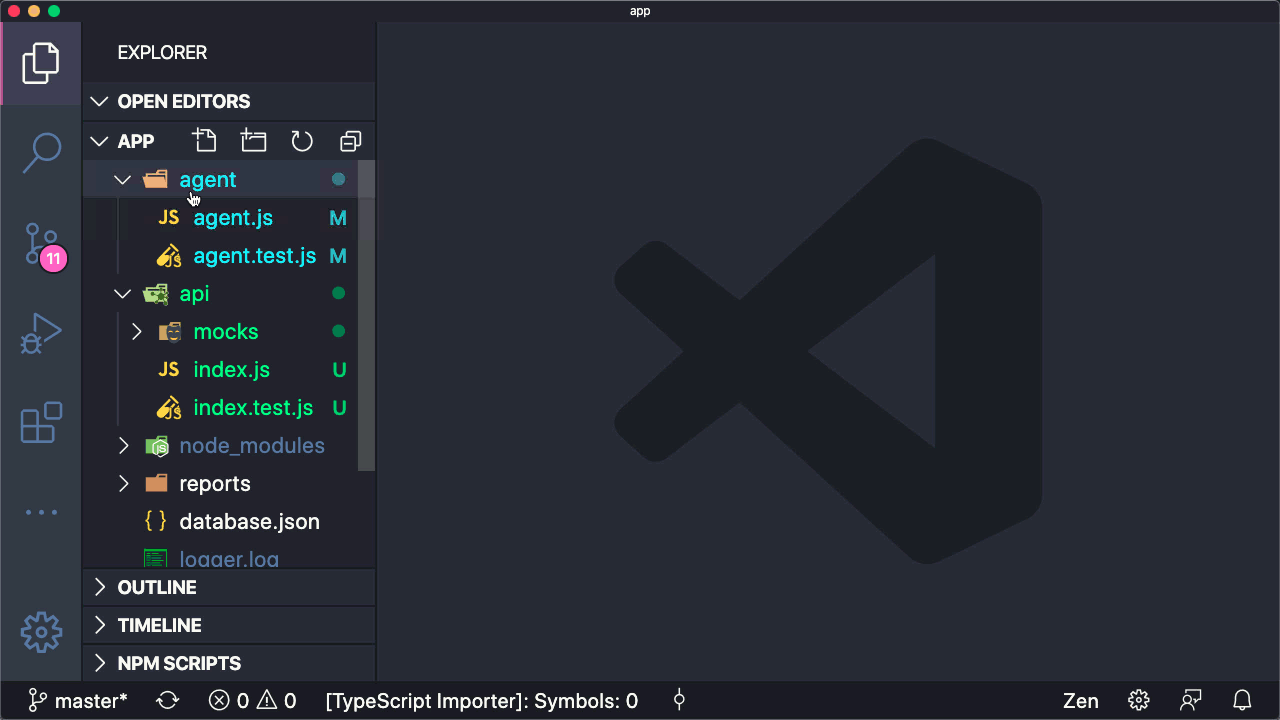Open the feedback icon in status bar
Viewport: 1280px width, 720px height.
1190,700
